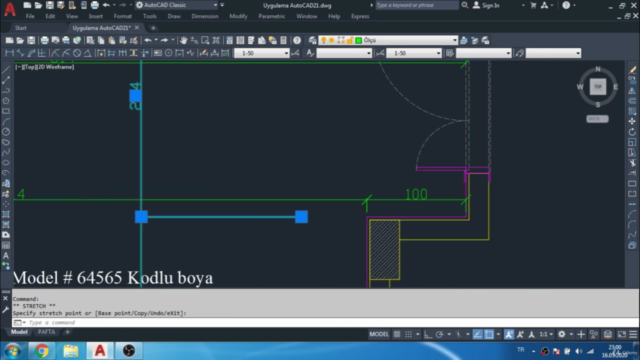Open the status bar customization menu icon

tap(633, 334)
